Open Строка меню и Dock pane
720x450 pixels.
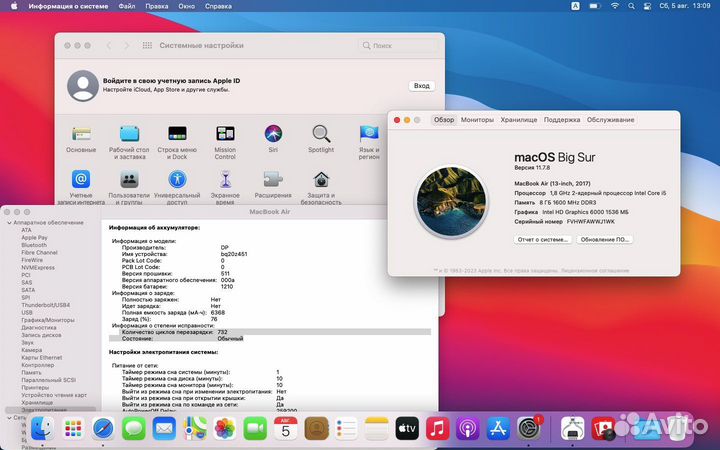[x=177, y=143]
